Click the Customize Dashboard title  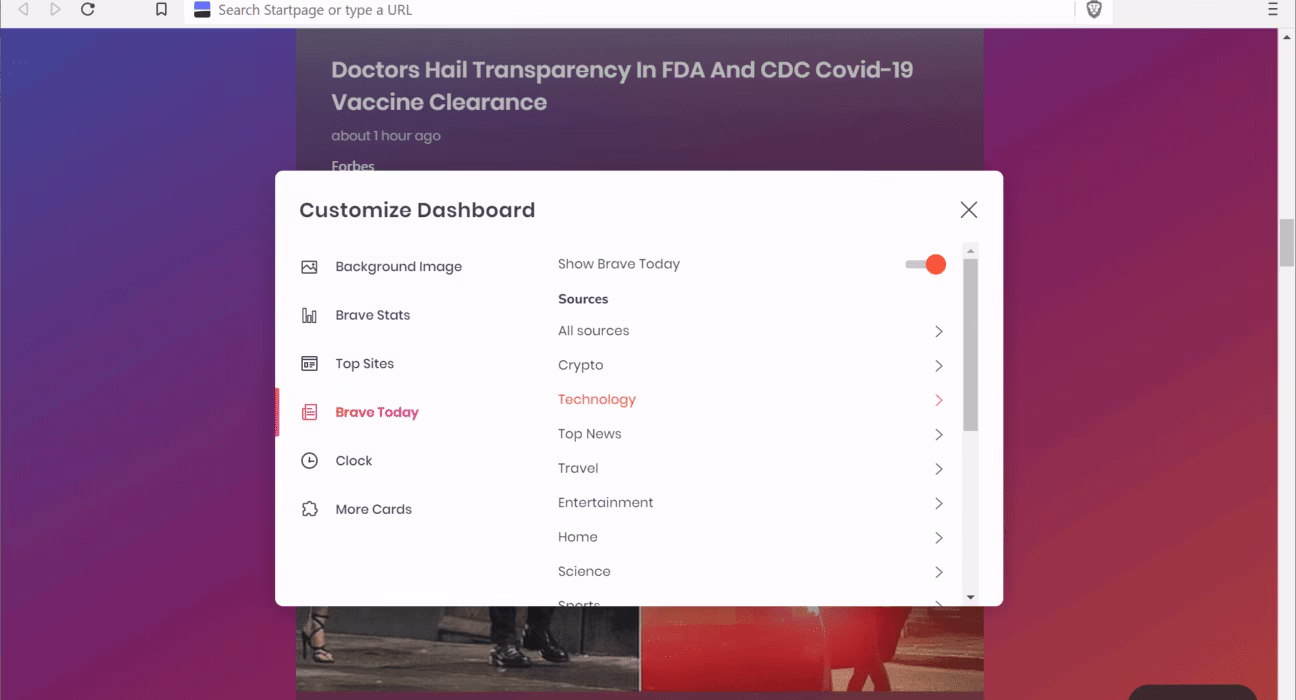(417, 210)
